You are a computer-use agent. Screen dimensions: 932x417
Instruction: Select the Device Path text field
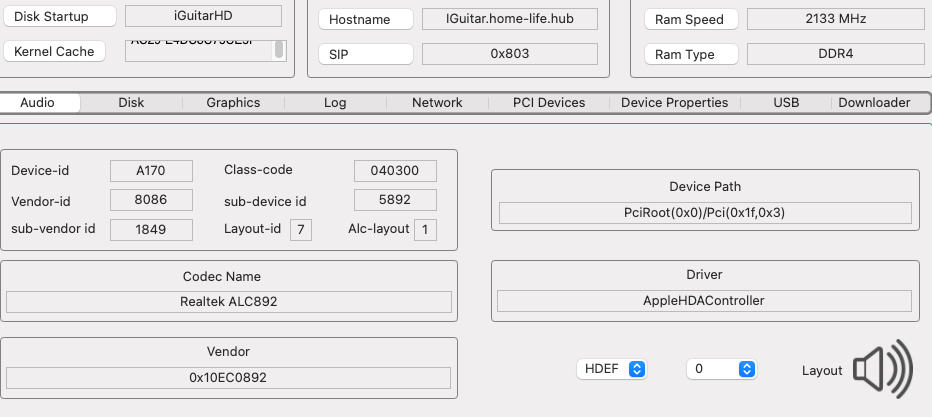click(705, 213)
